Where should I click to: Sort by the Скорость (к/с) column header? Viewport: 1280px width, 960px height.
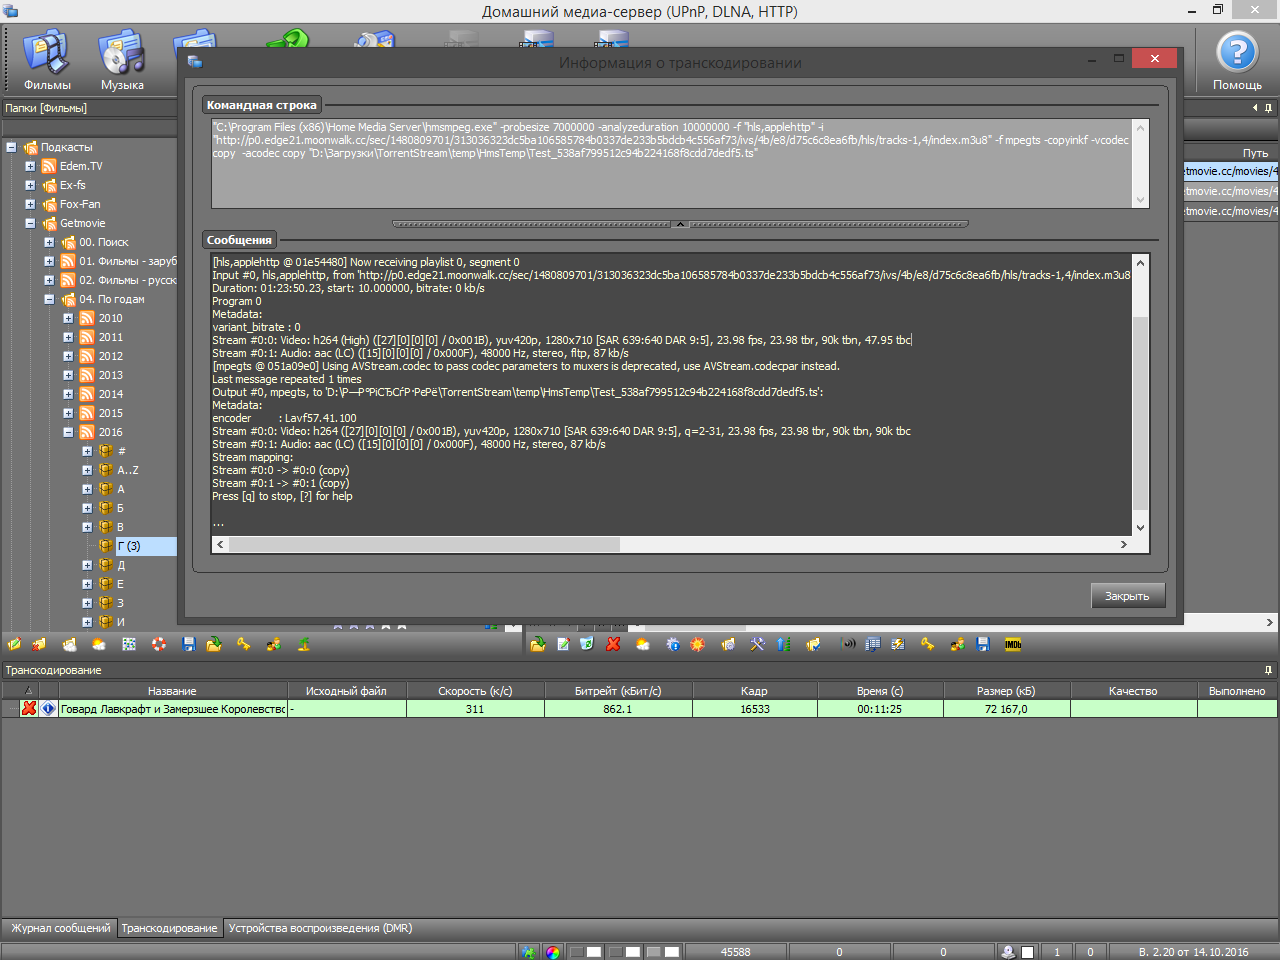(x=475, y=691)
